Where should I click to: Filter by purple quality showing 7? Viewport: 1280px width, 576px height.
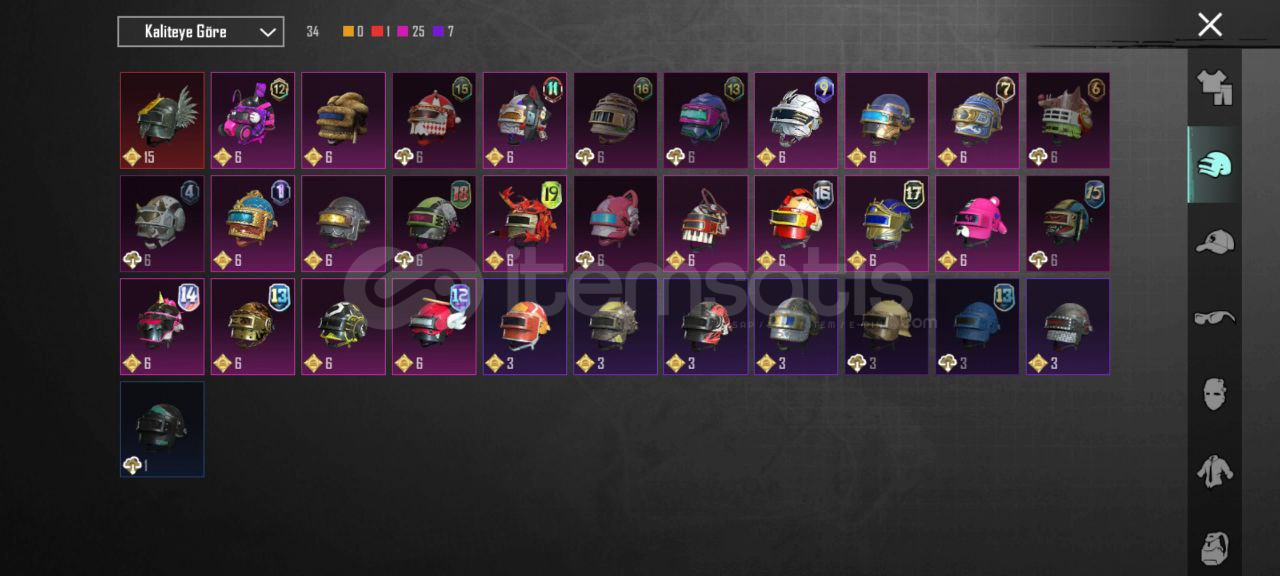tap(444, 32)
